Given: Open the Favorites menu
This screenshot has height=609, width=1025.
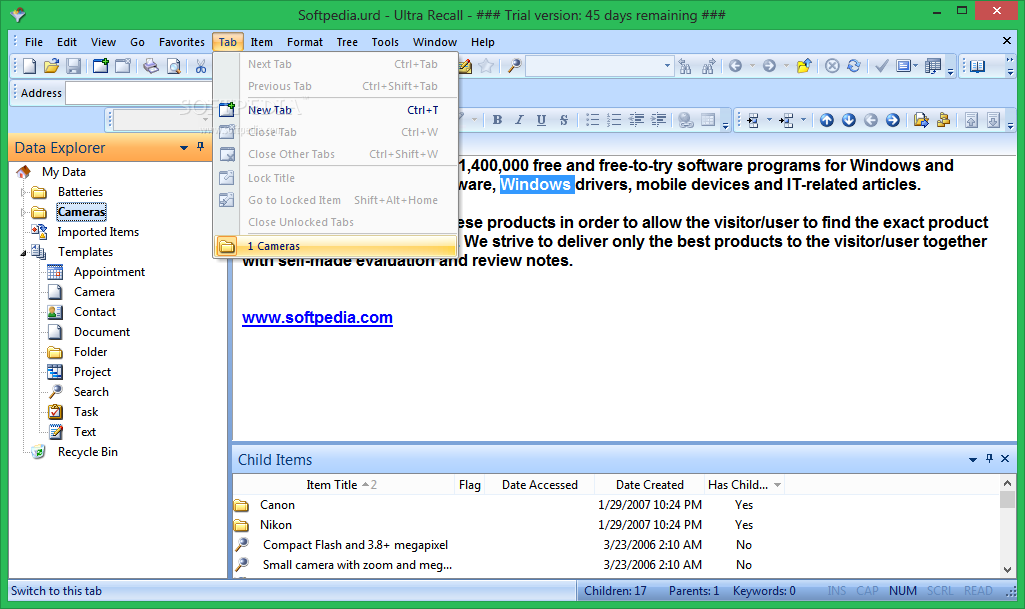Looking at the screenshot, I should coord(182,42).
